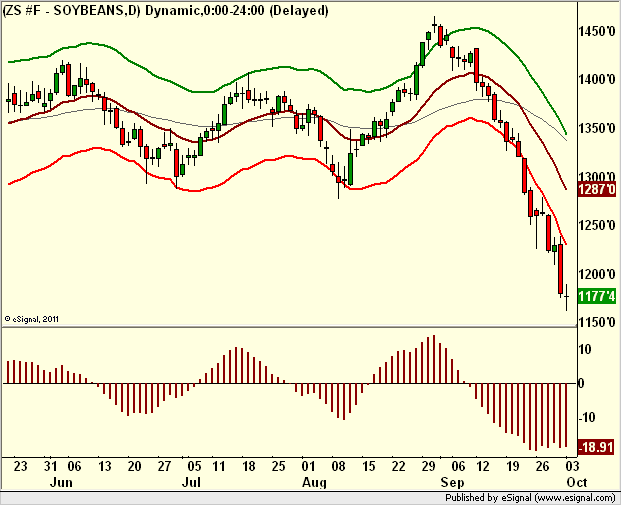Click the last histogram bar on the right
This screenshot has height=505, width=621.
[566, 415]
